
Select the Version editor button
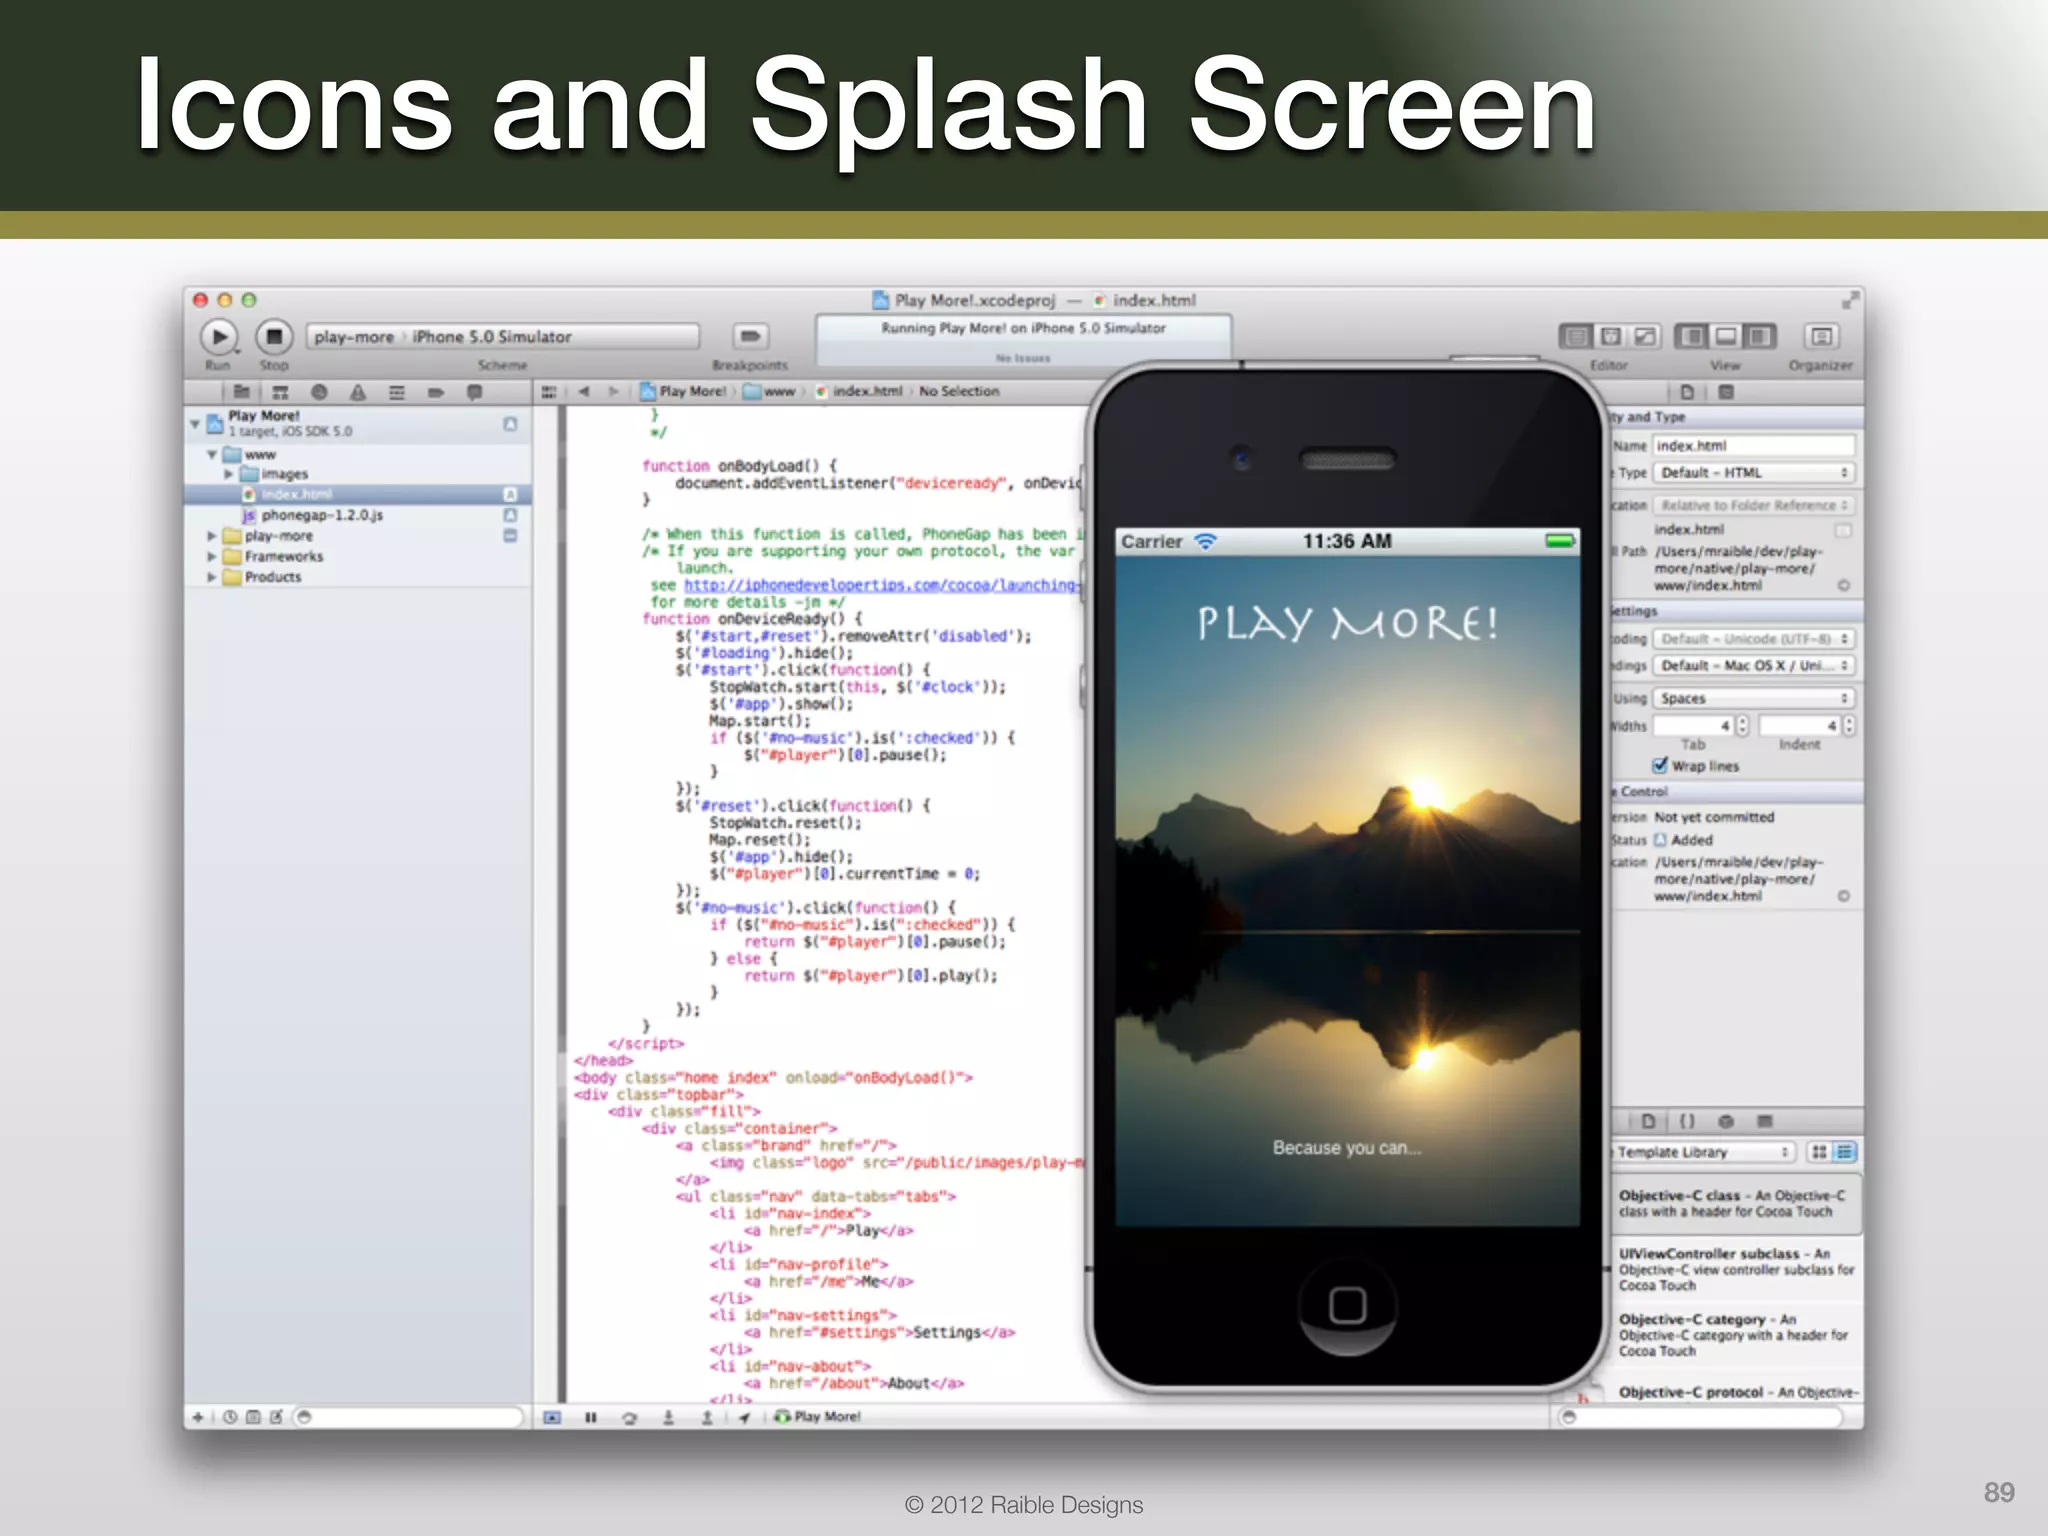[1644, 337]
